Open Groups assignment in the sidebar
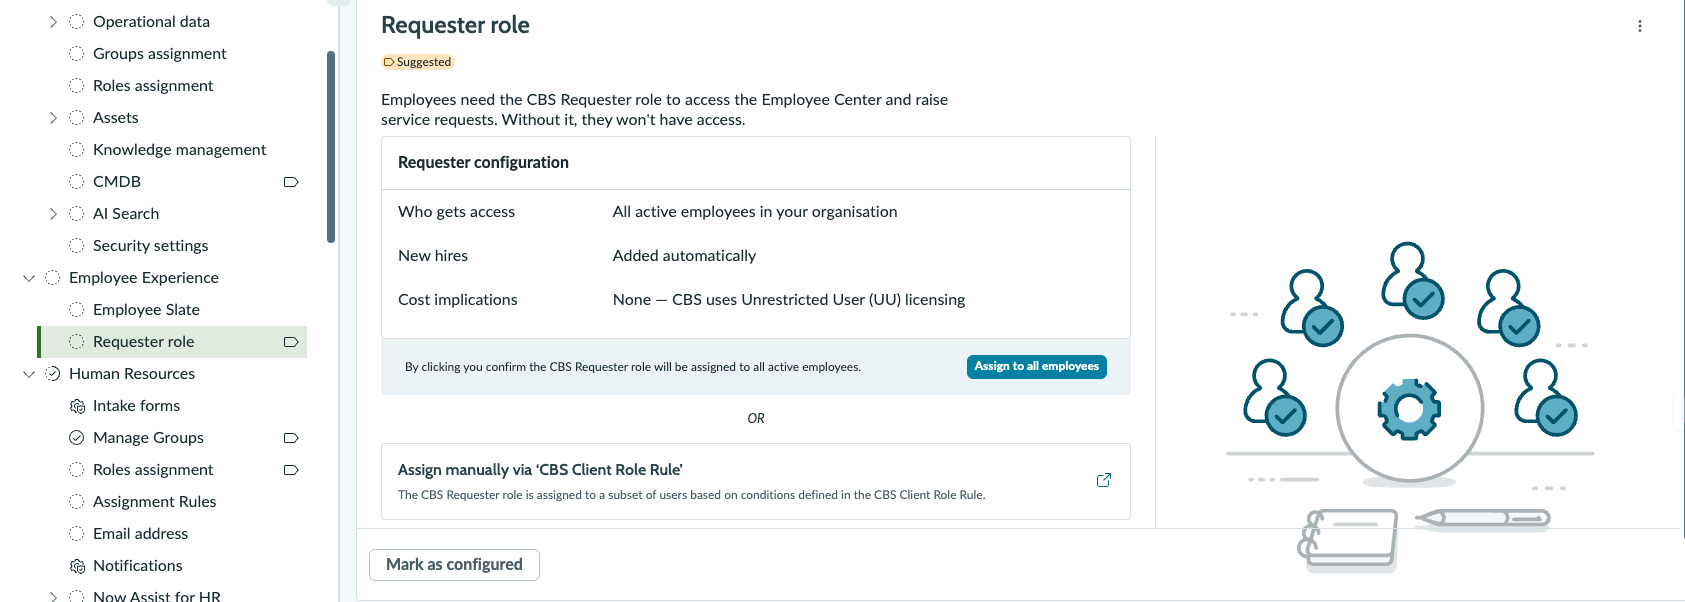 (160, 54)
